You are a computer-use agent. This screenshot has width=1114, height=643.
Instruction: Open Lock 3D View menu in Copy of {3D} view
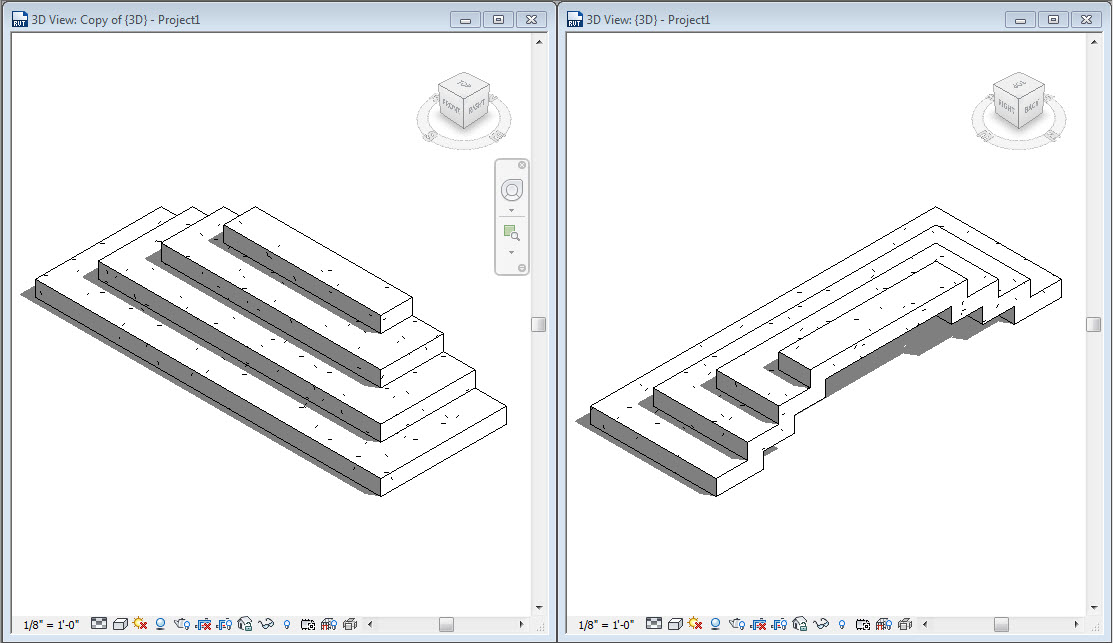coord(244,624)
